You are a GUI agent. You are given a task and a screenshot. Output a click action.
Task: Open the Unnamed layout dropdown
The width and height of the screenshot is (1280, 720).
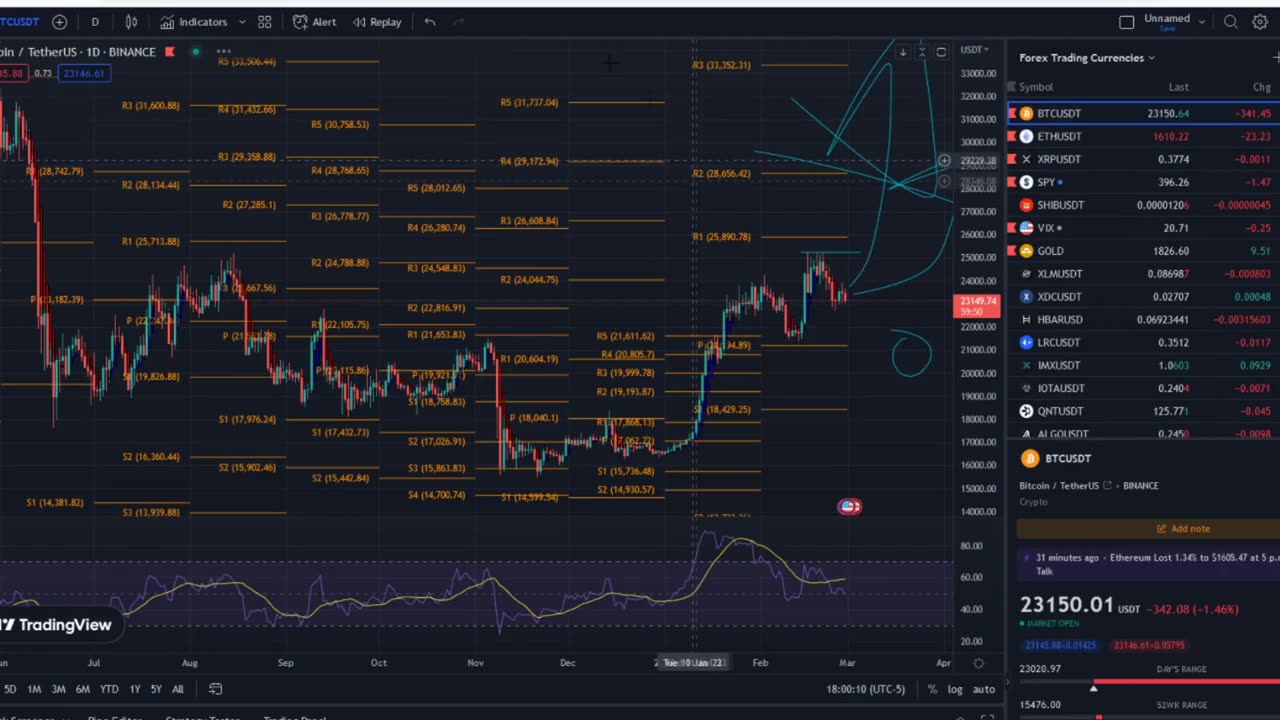(1175, 20)
